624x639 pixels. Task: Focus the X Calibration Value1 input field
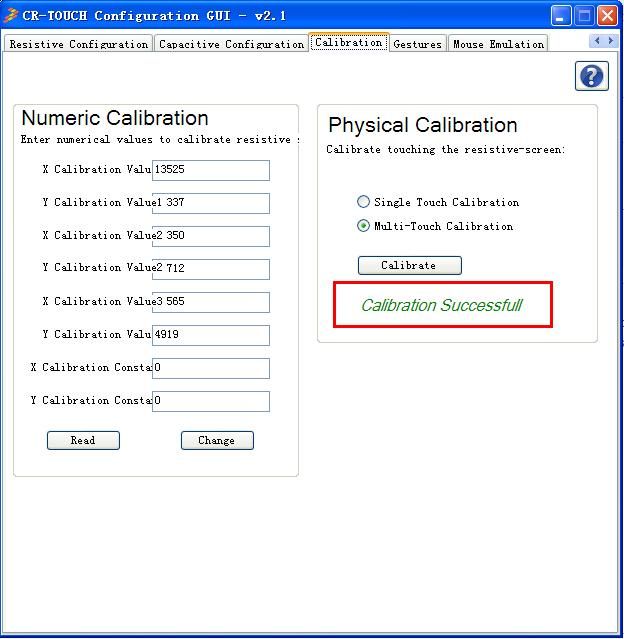tap(211, 170)
